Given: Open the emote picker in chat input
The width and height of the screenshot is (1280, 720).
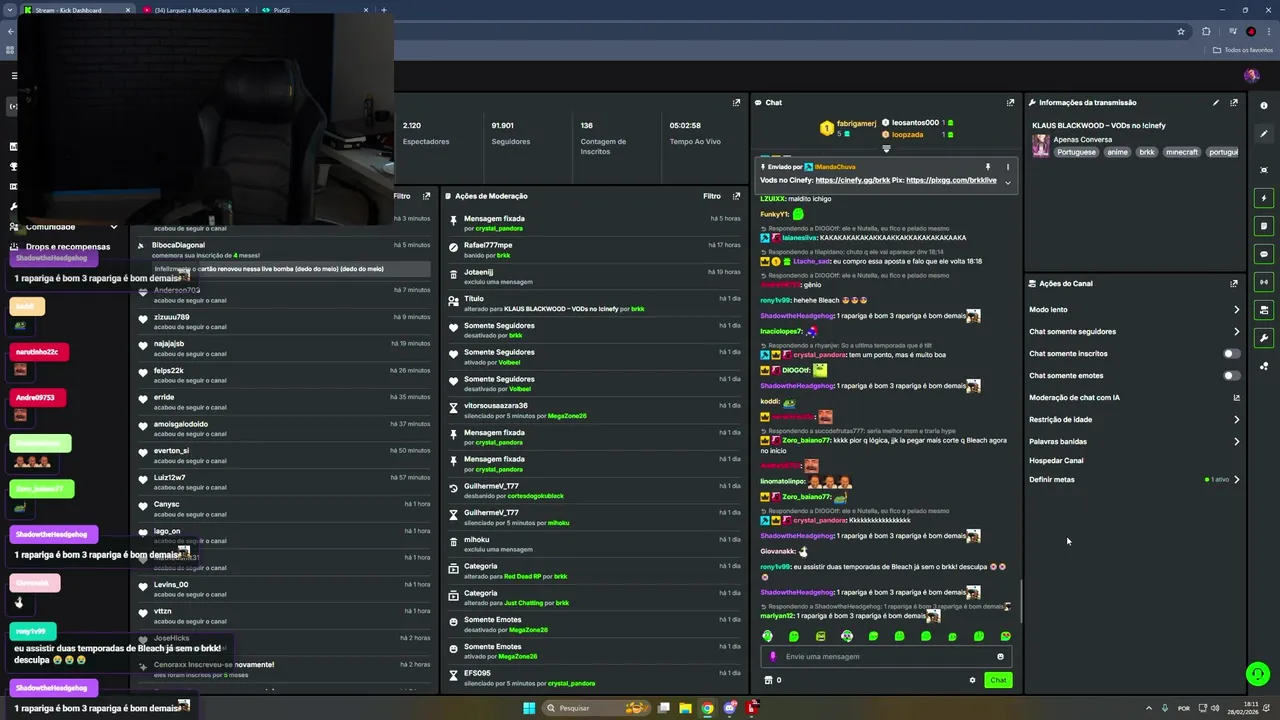Looking at the screenshot, I should 1000,657.
